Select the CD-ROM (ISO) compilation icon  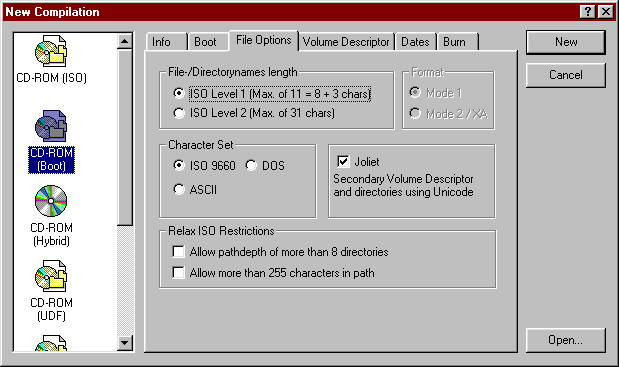pyautogui.click(x=51, y=51)
